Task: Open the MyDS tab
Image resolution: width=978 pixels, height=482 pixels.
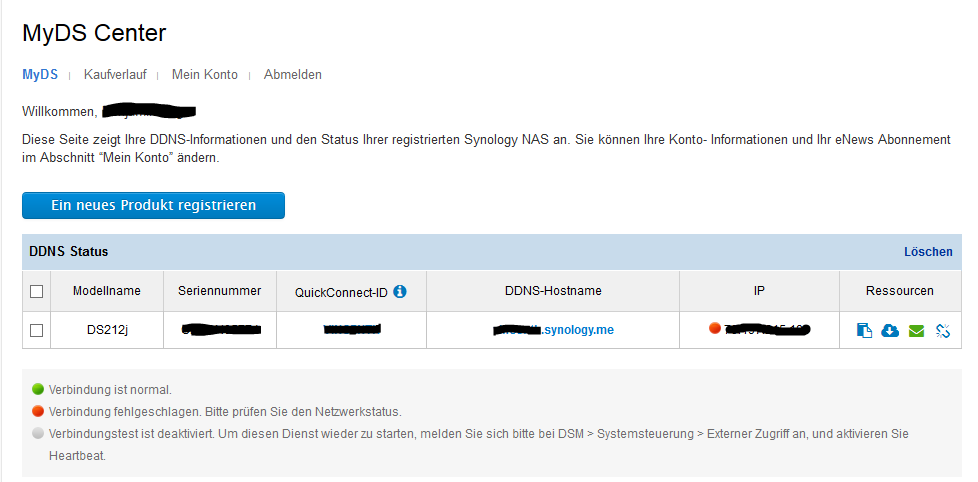Action: (40, 74)
